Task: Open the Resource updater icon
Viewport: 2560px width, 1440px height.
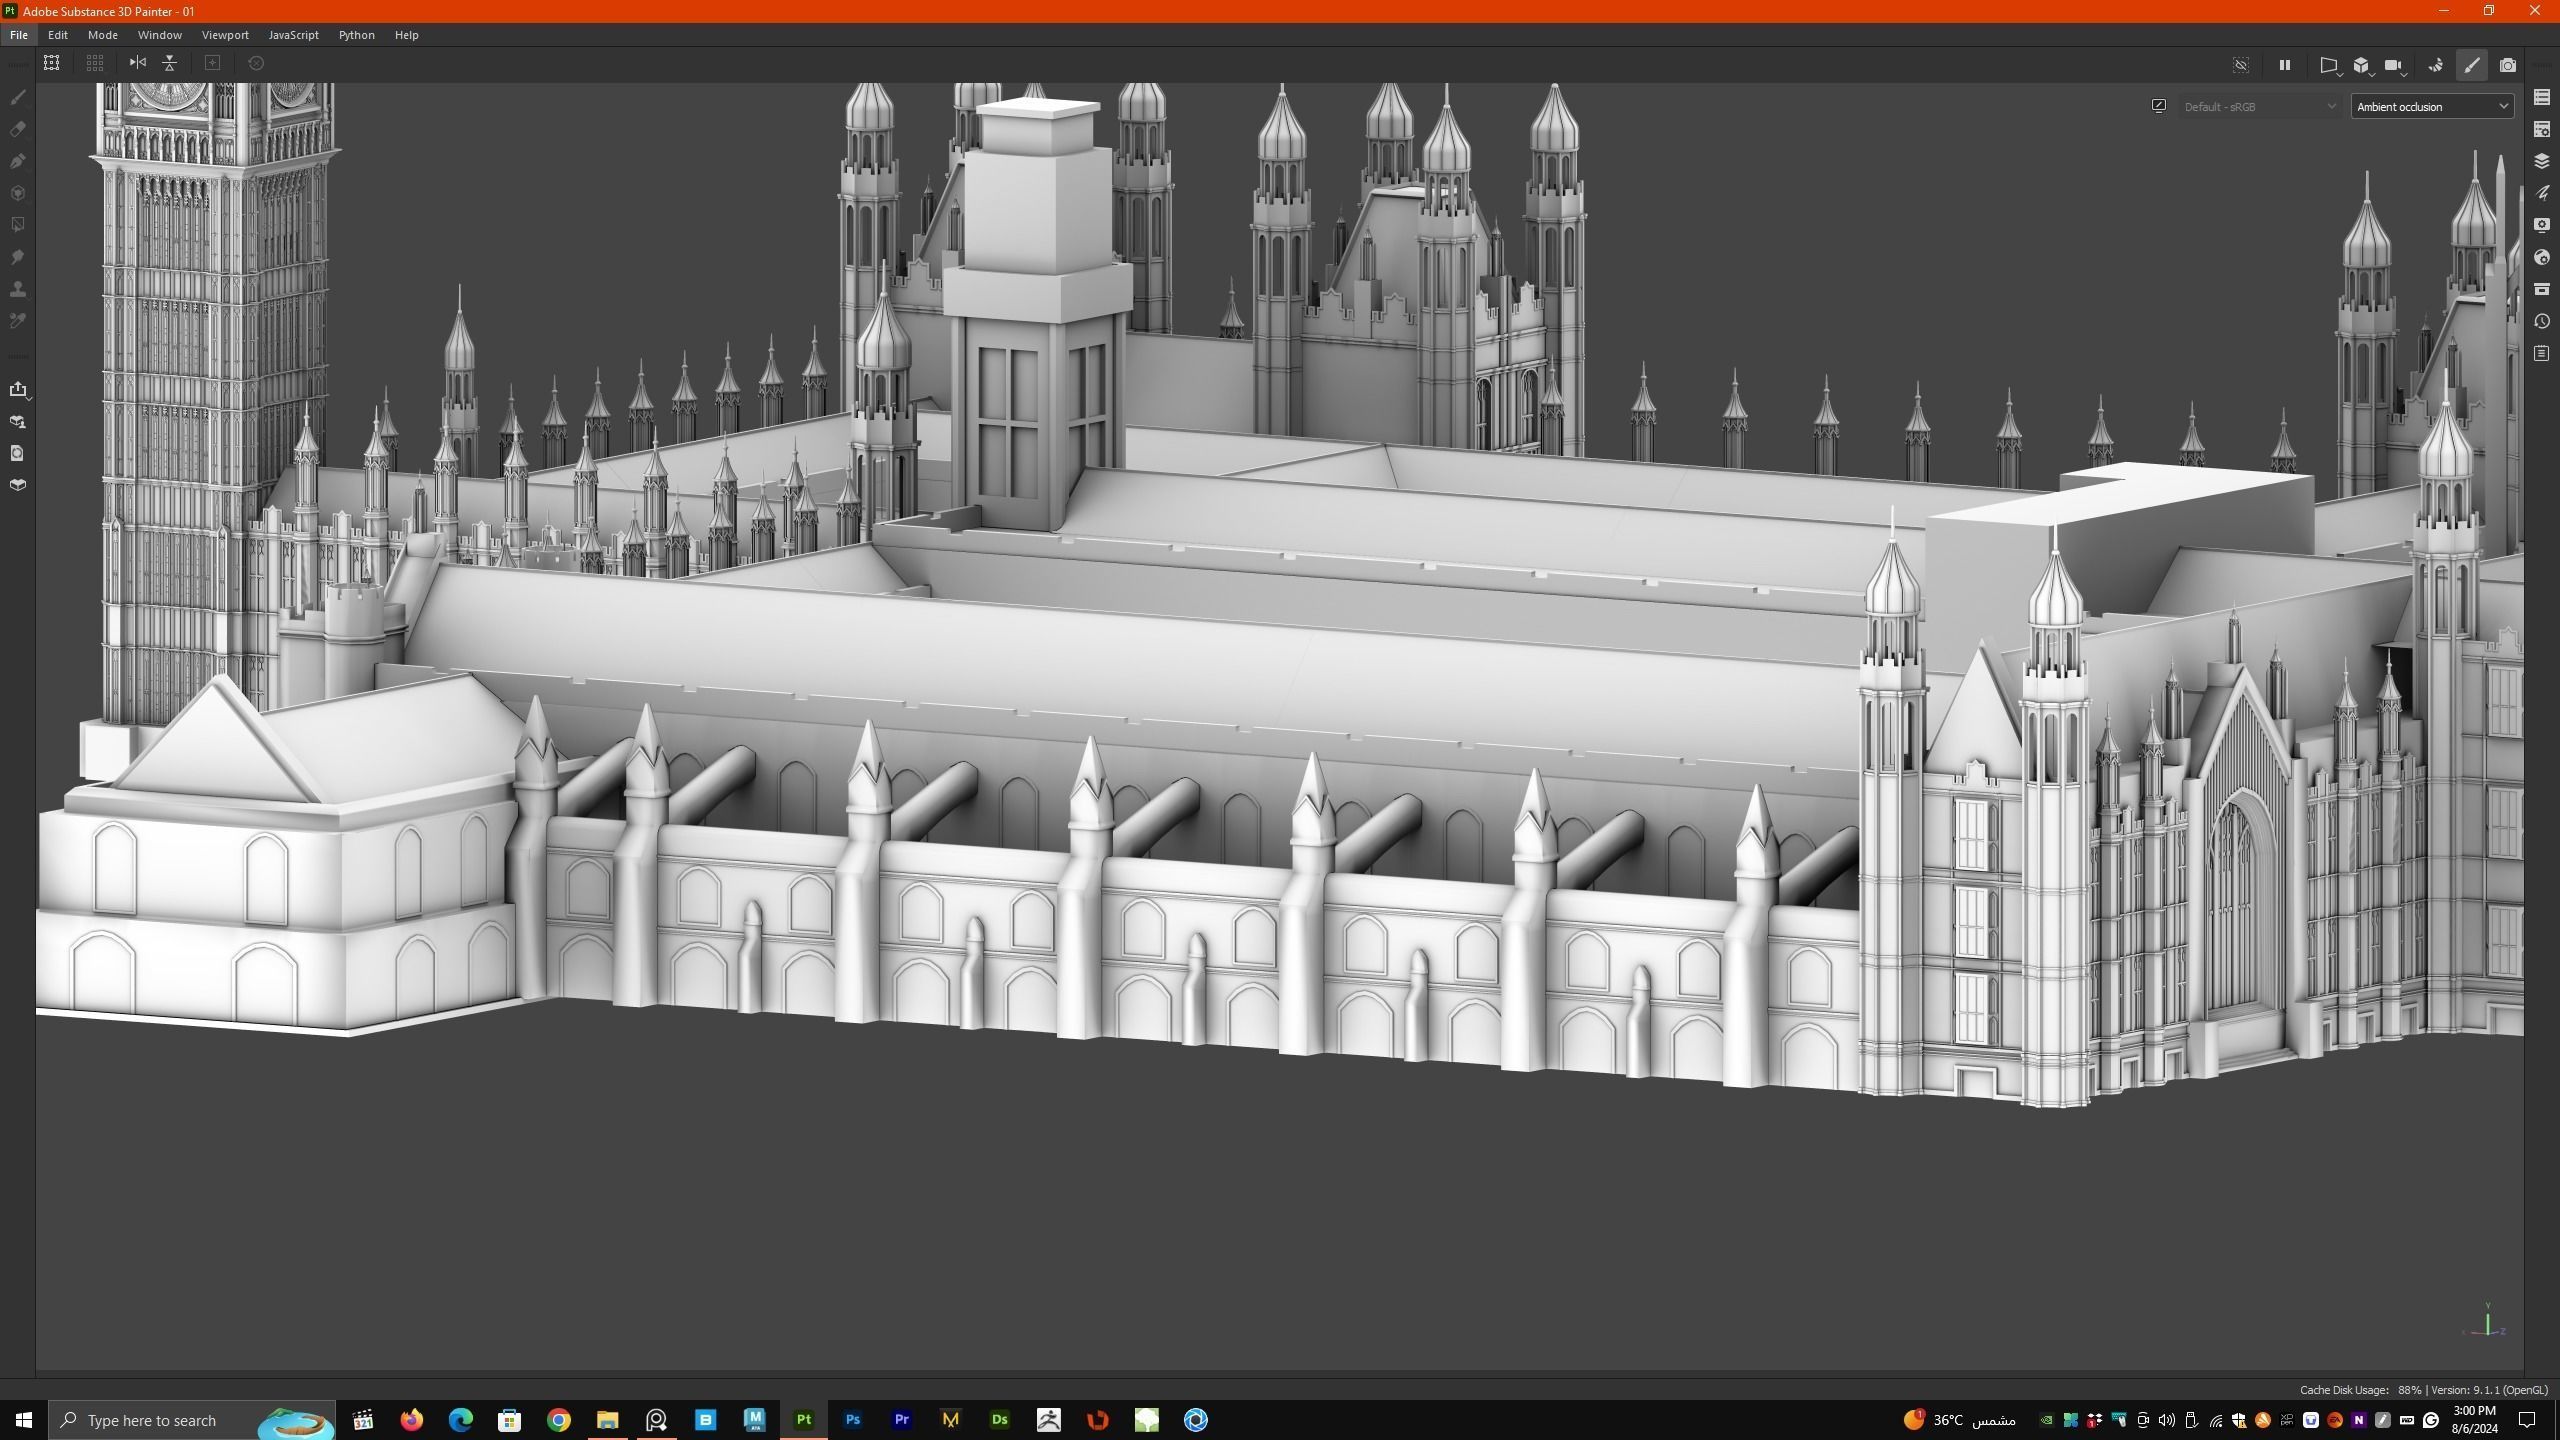Action: (x=18, y=453)
